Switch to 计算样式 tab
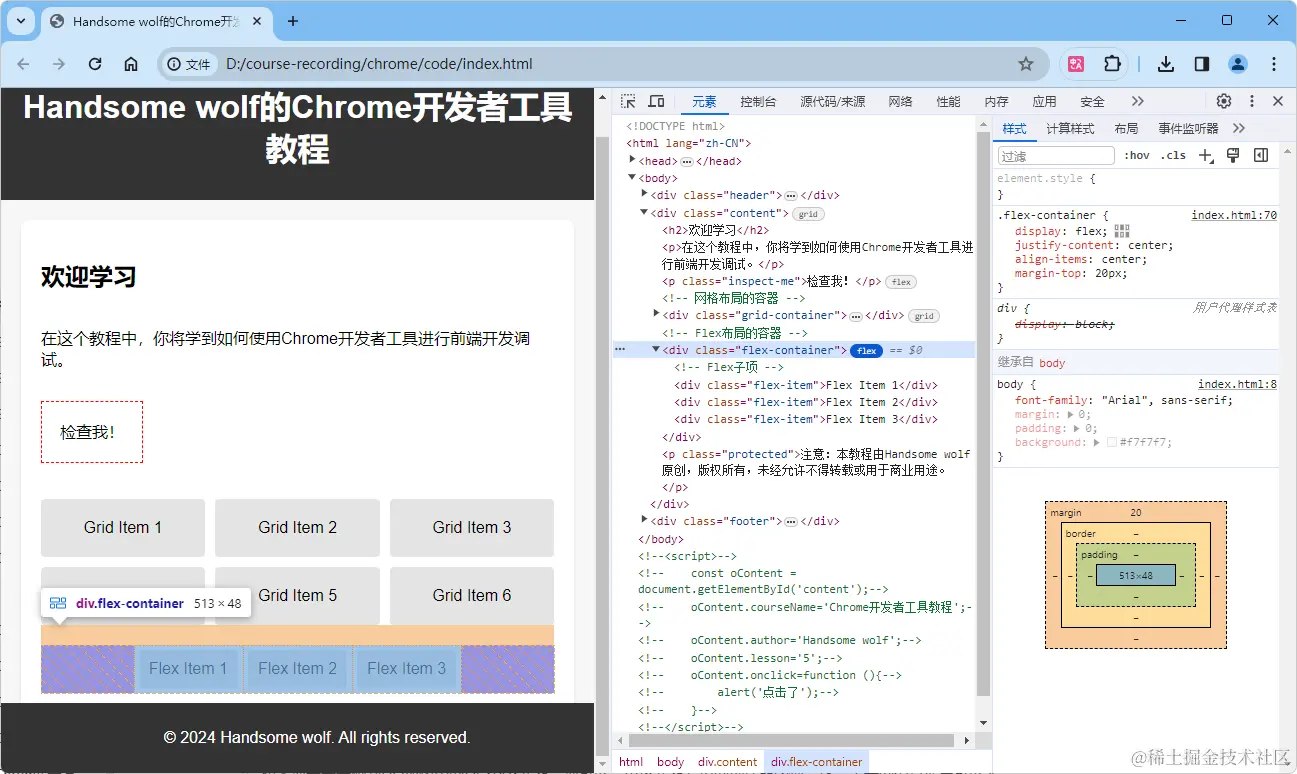The width and height of the screenshot is (1297, 774). point(1070,128)
